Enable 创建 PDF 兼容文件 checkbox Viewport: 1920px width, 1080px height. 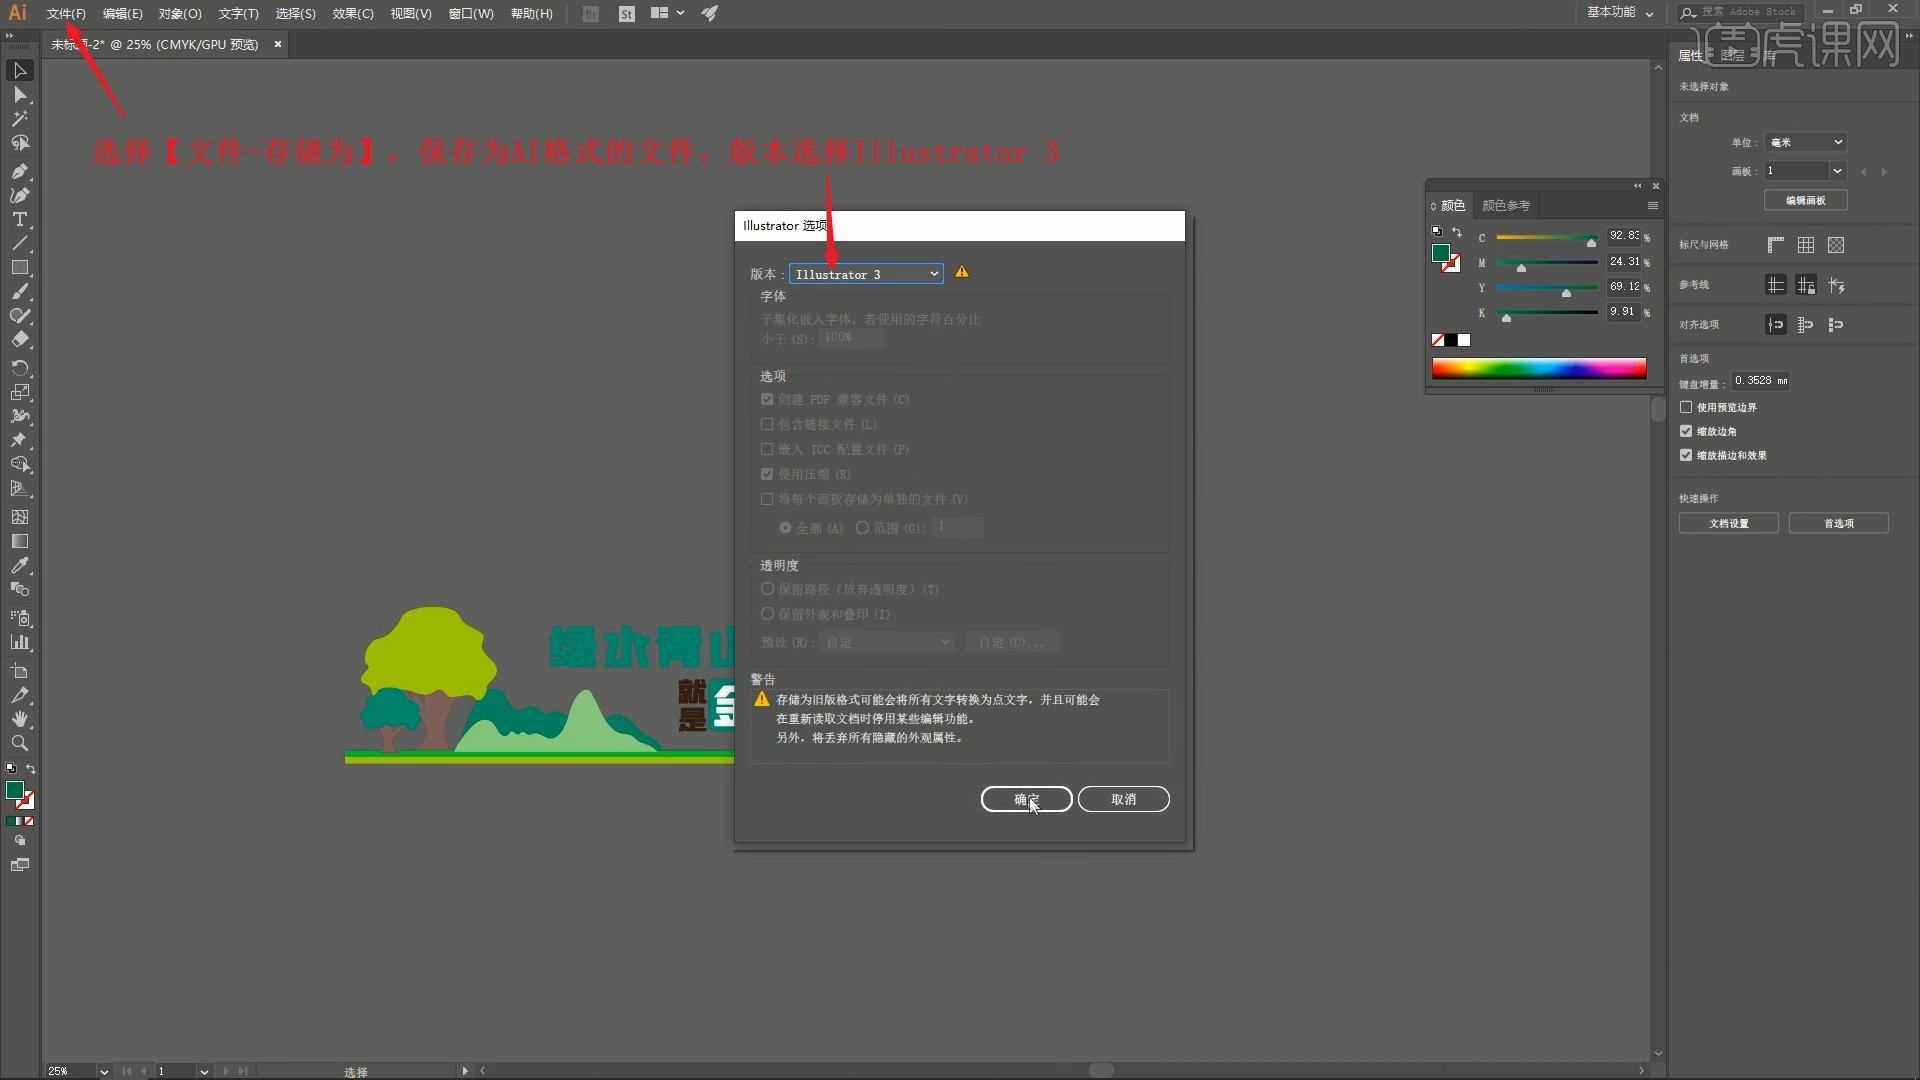coord(766,400)
